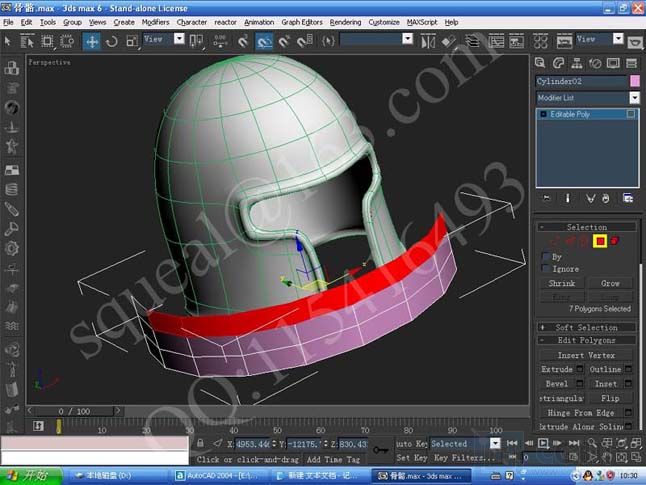Screen dimensions: 646x485
Task: Switch to the Hierarchy command panel
Action: pos(577,63)
